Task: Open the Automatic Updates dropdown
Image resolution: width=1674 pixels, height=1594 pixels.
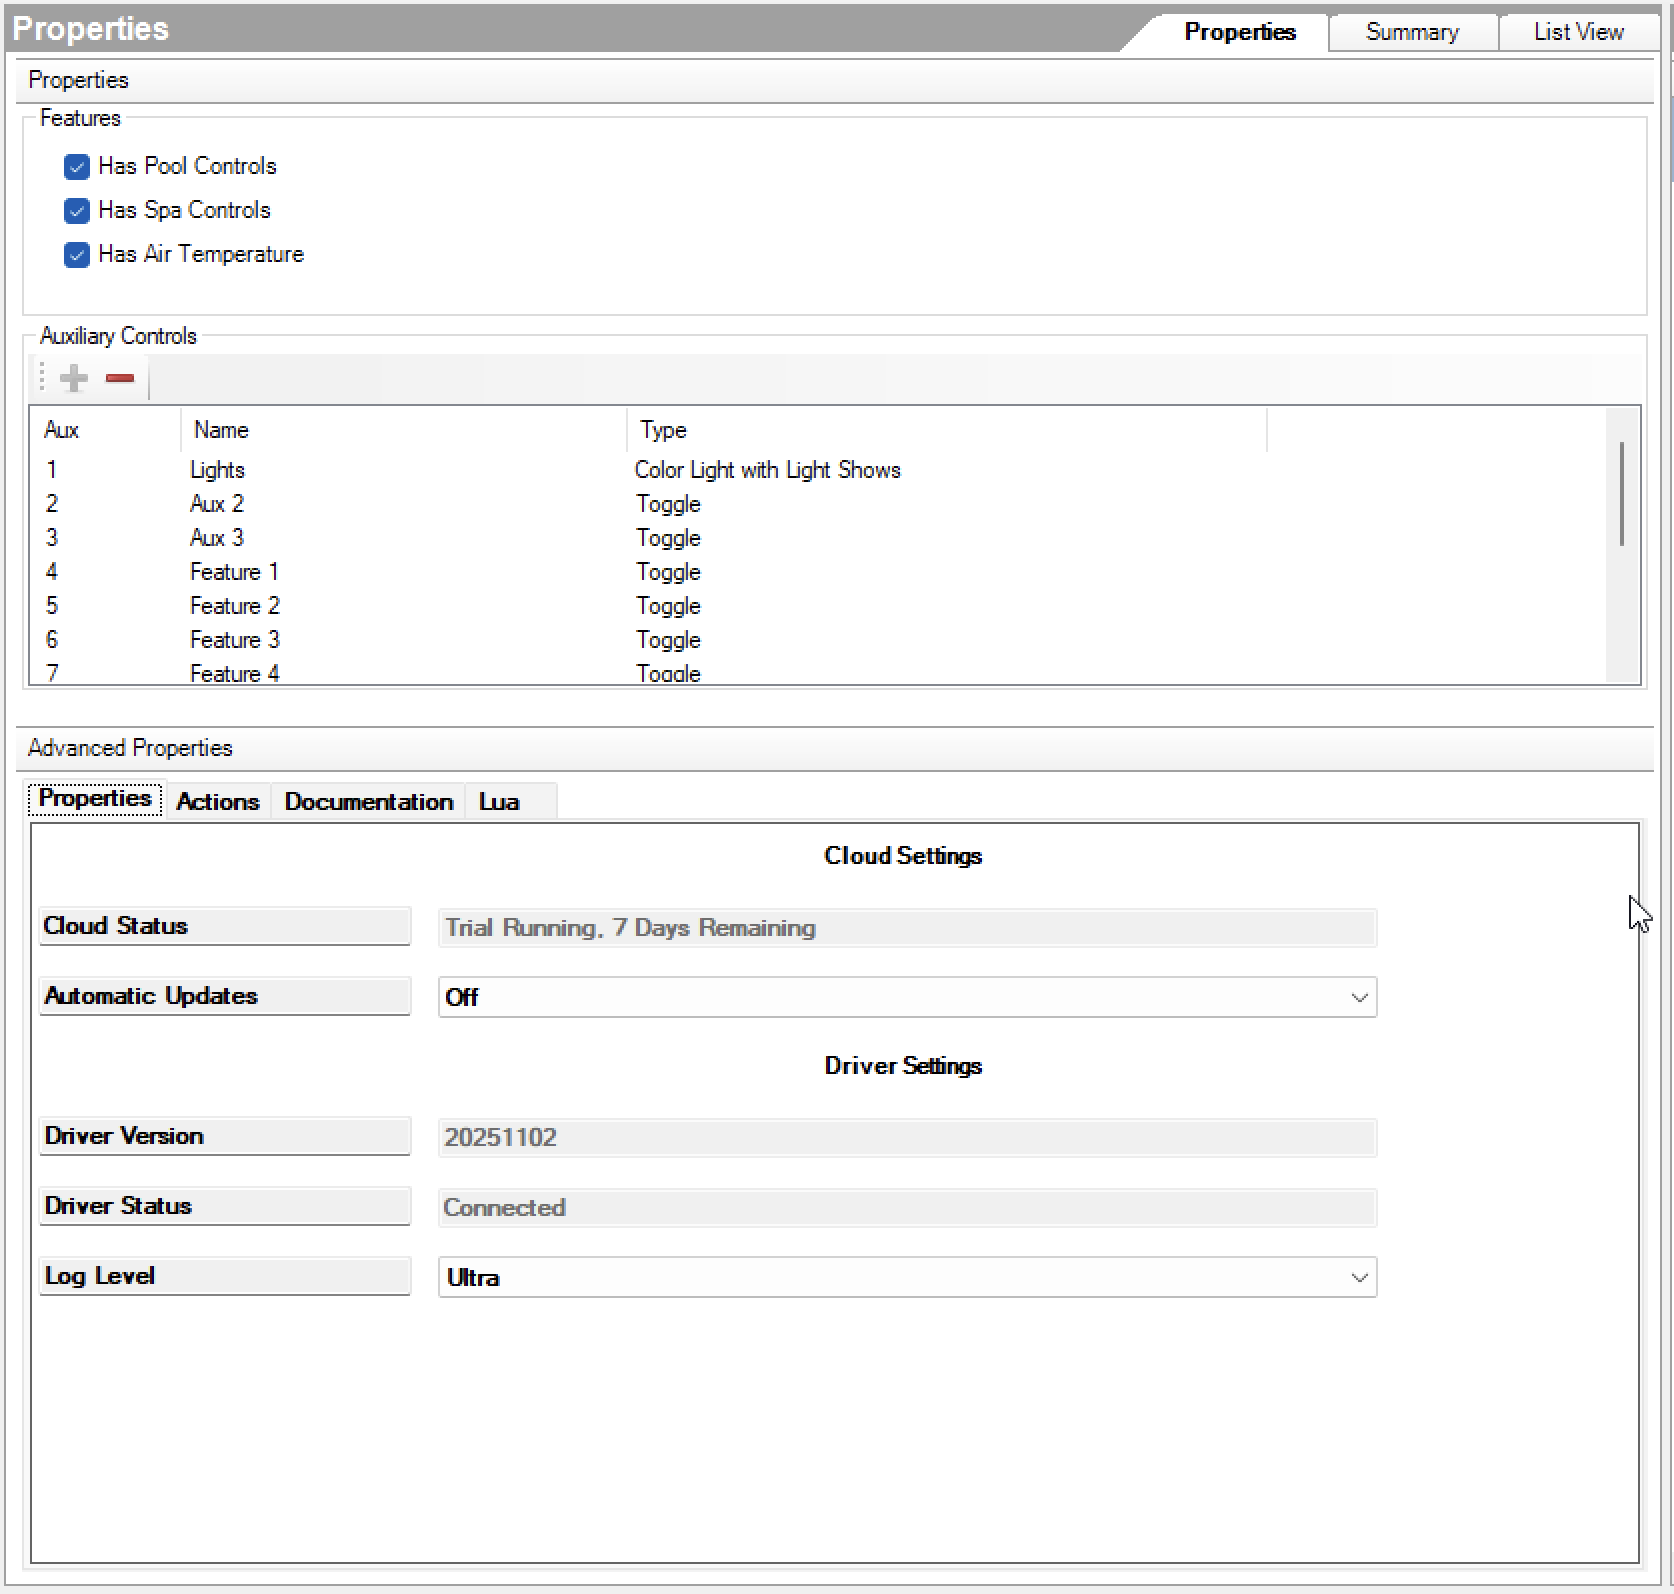Action: 907,997
